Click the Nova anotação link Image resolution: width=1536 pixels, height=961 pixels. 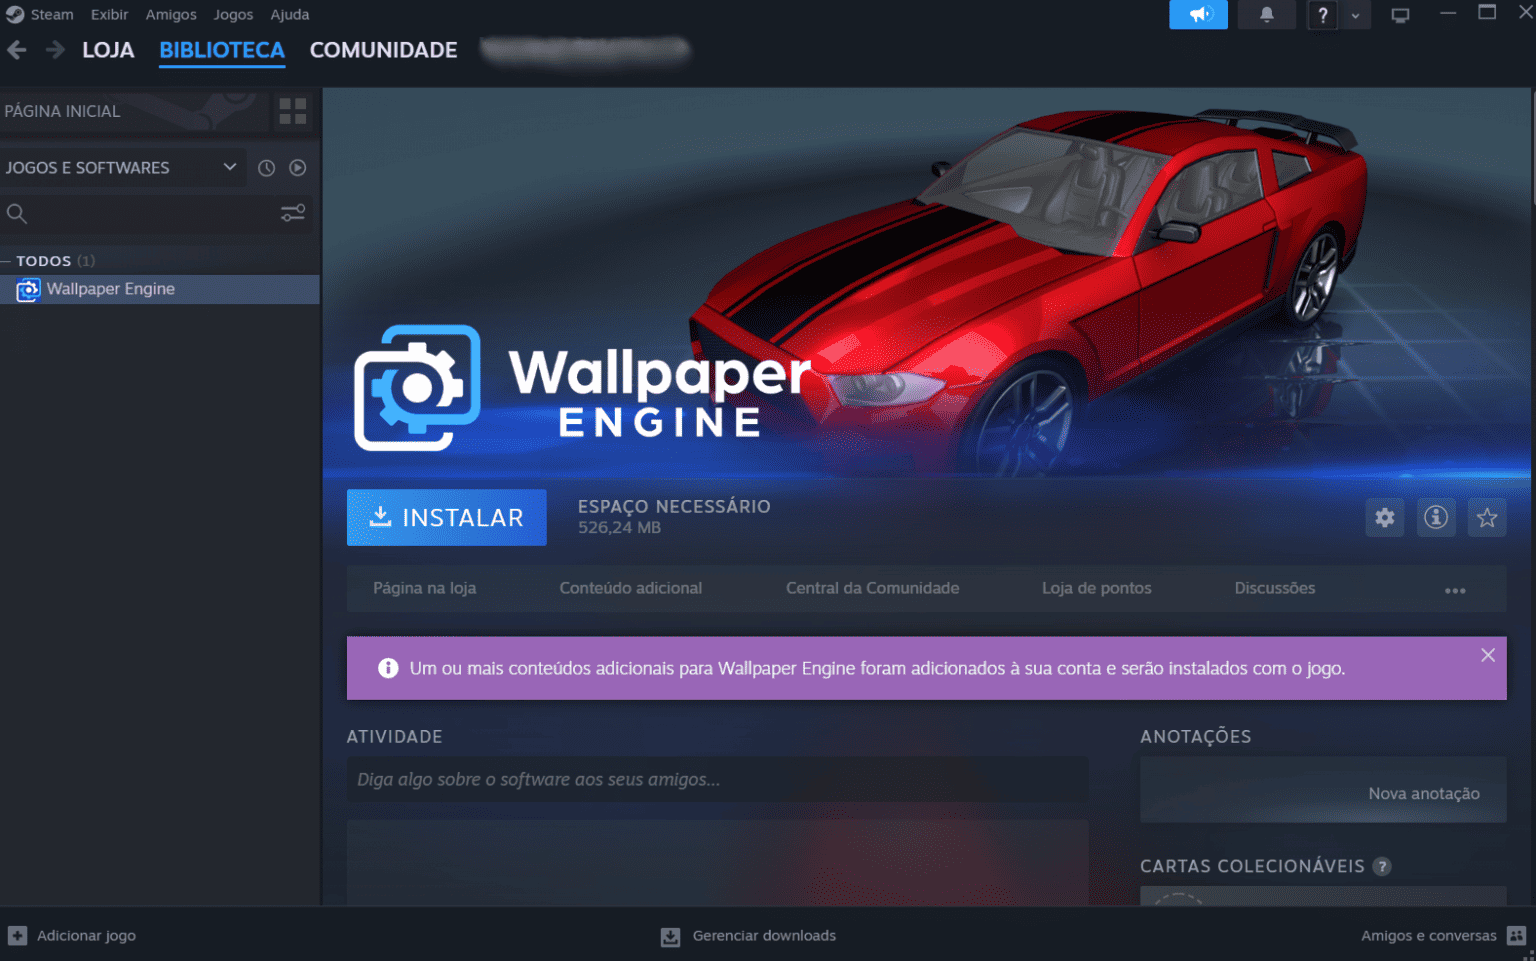1423,792
